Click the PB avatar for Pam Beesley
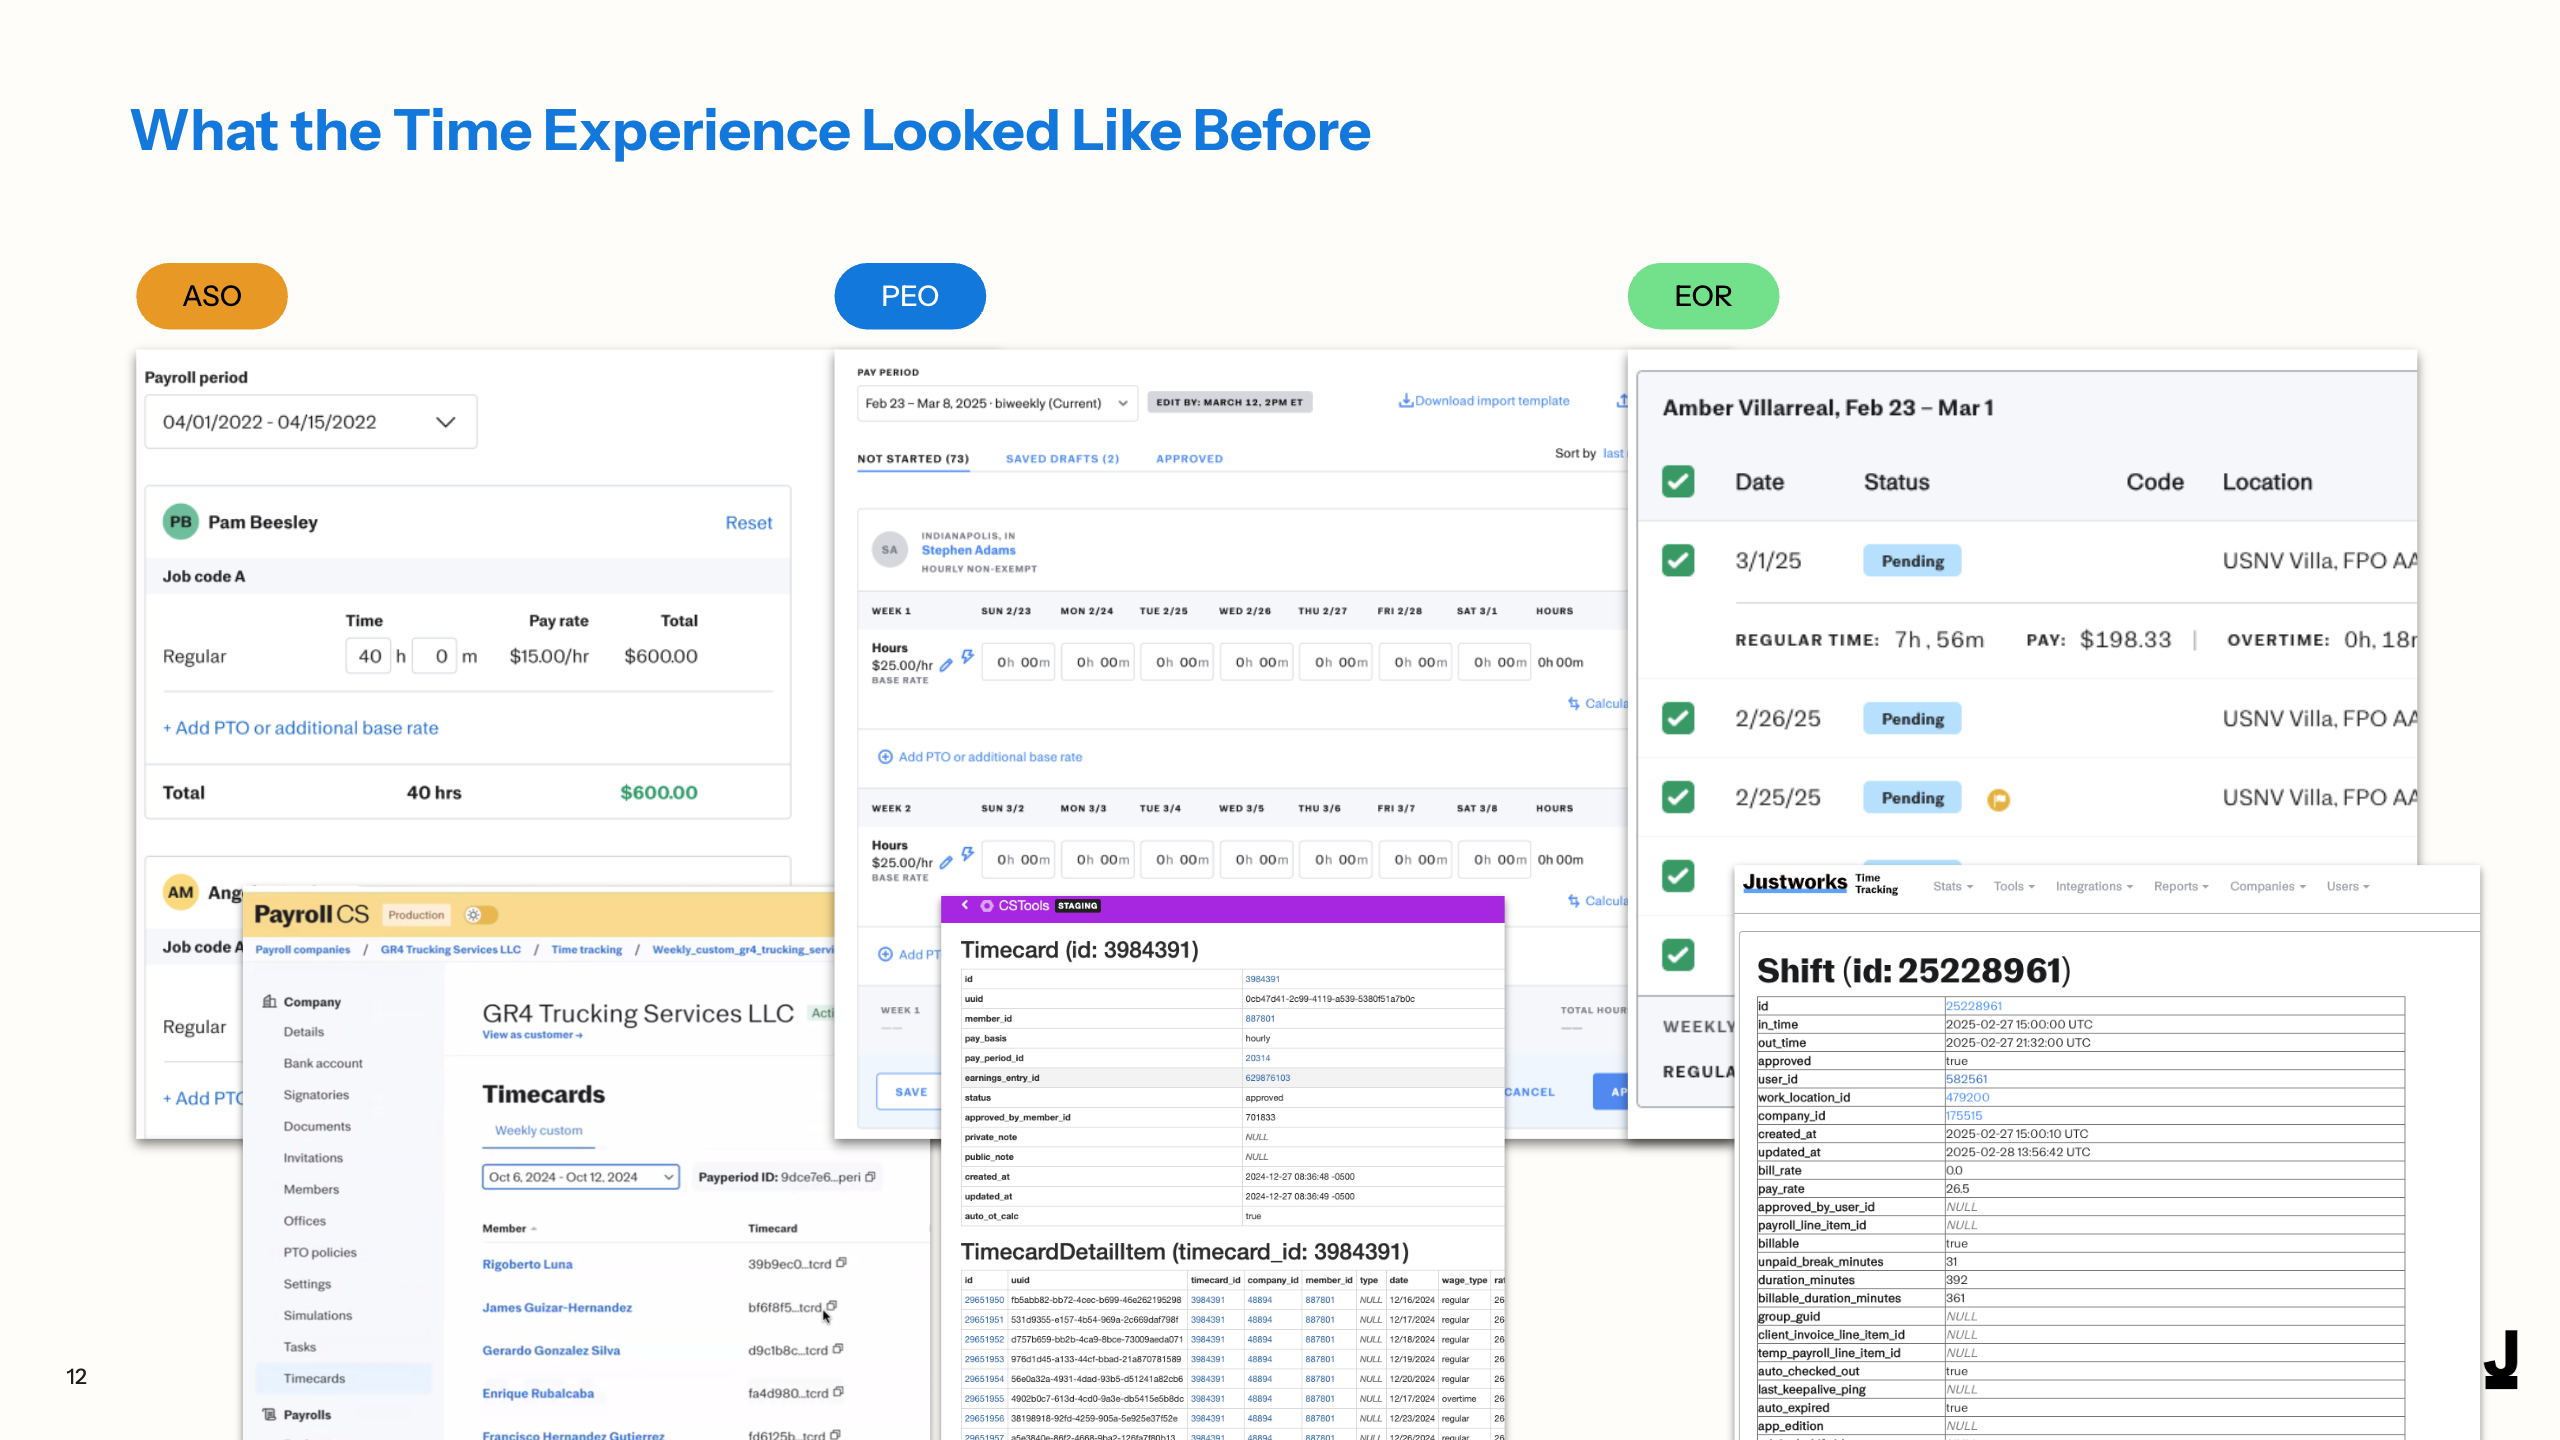Screen dimensions: 2560x1440 pyautogui.click(x=181, y=522)
